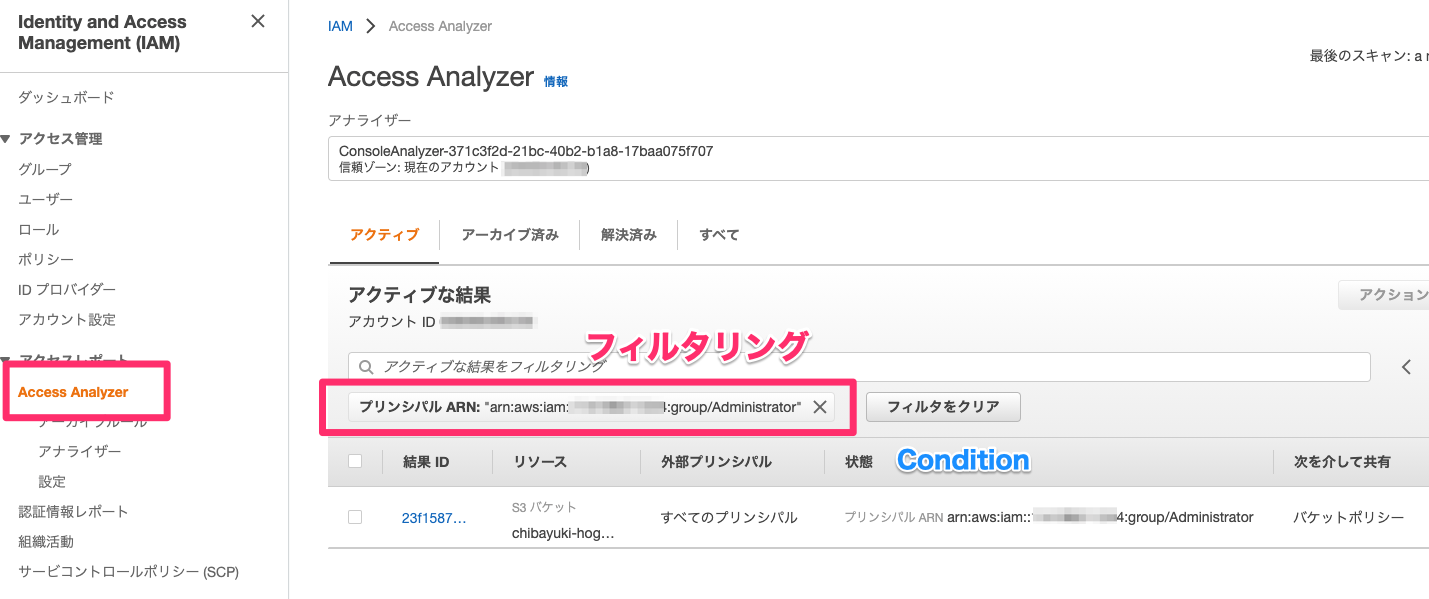Open サービスコントロールポリシー (SCP) sidebar item
The image size is (1429, 599).
coord(128,572)
